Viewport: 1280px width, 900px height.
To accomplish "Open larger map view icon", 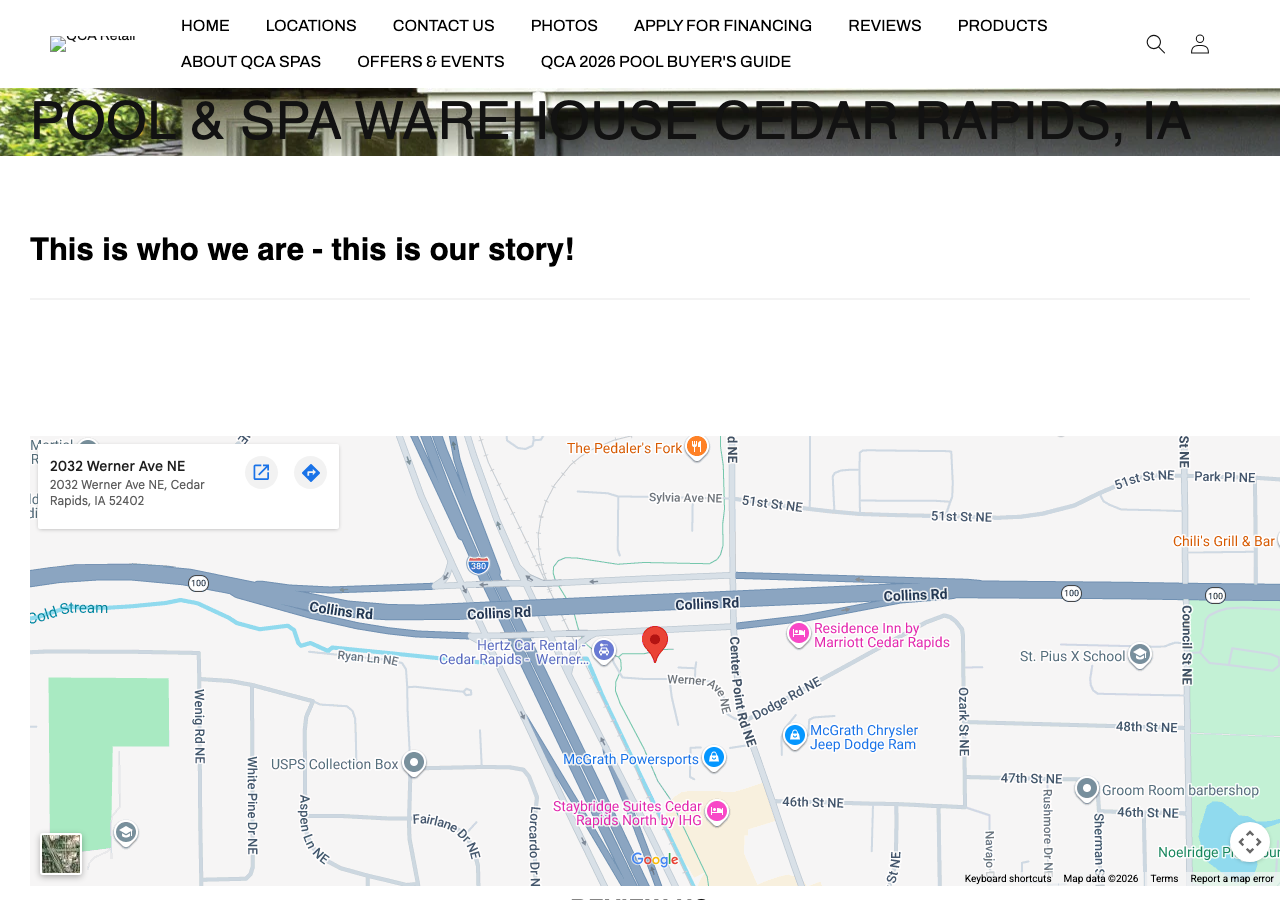I will coord(261,472).
